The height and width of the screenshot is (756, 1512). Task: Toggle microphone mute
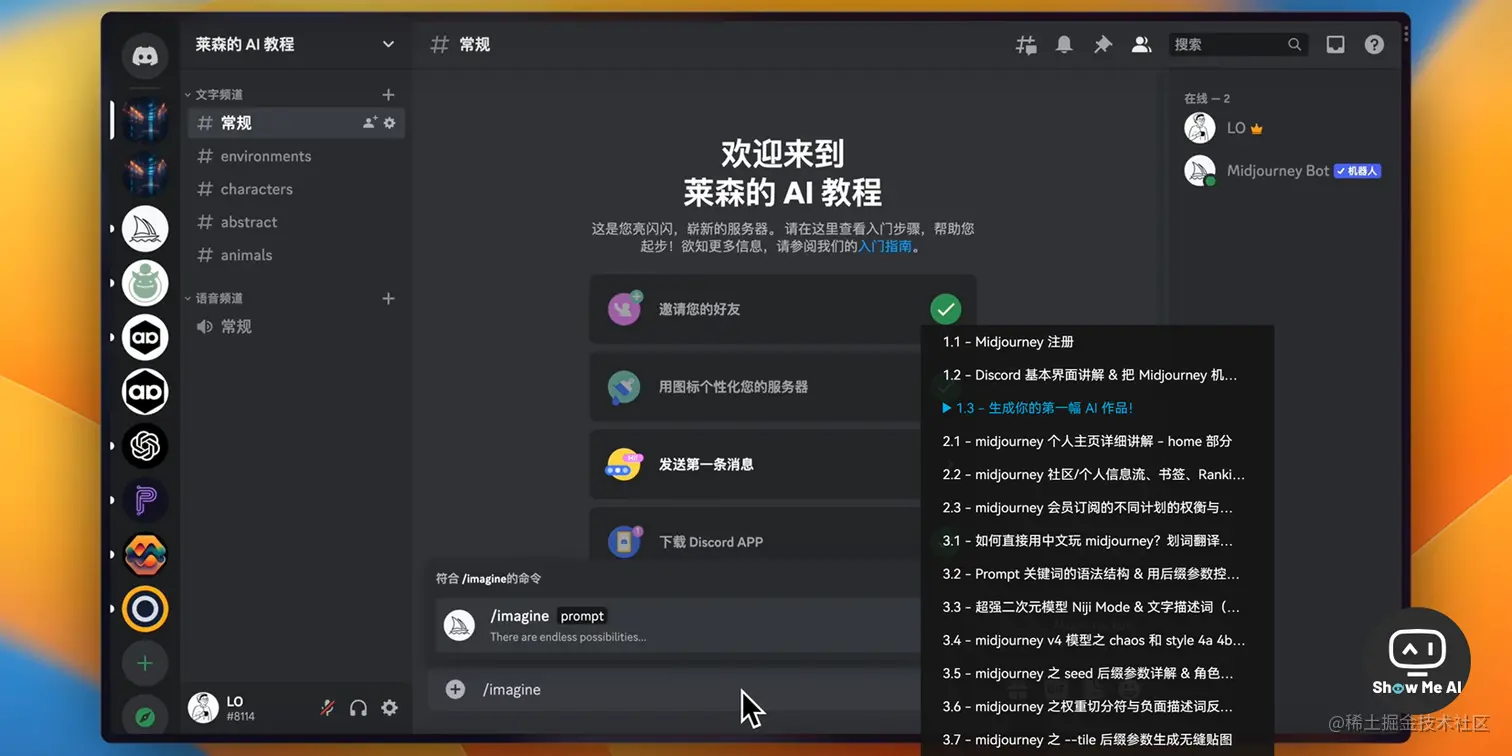pyautogui.click(x=327, y=708)
